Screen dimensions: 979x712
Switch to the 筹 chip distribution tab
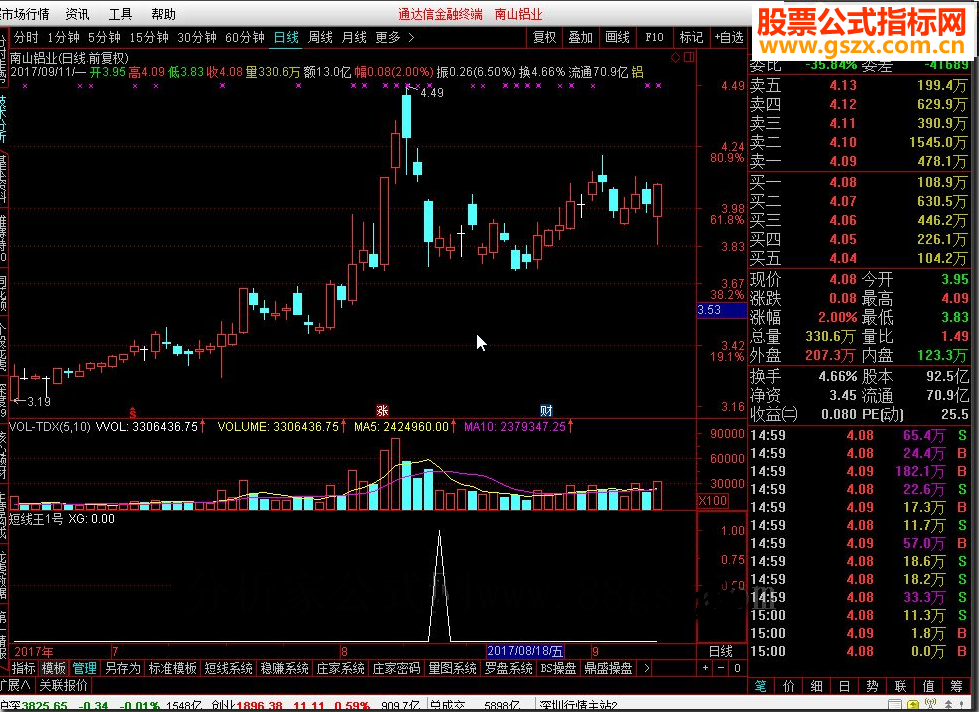[x=957, y=686]
